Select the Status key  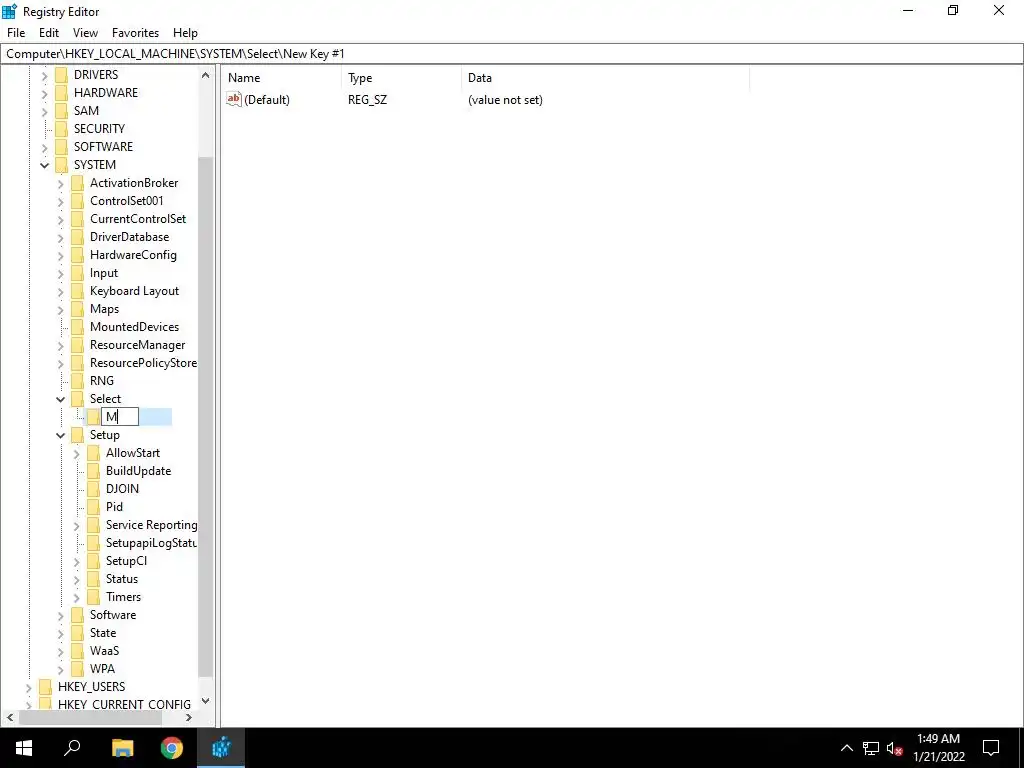point(121,579)
